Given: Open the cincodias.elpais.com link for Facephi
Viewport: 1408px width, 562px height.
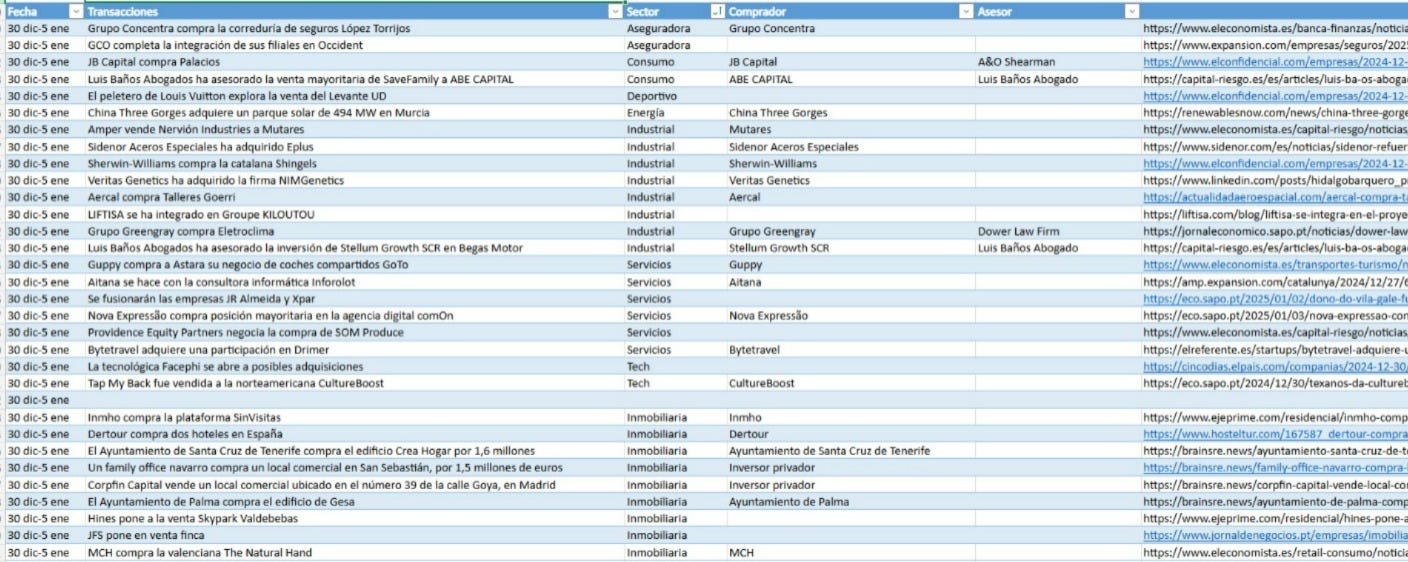Looking at the screenshot, I should [x=1275, y=367].
